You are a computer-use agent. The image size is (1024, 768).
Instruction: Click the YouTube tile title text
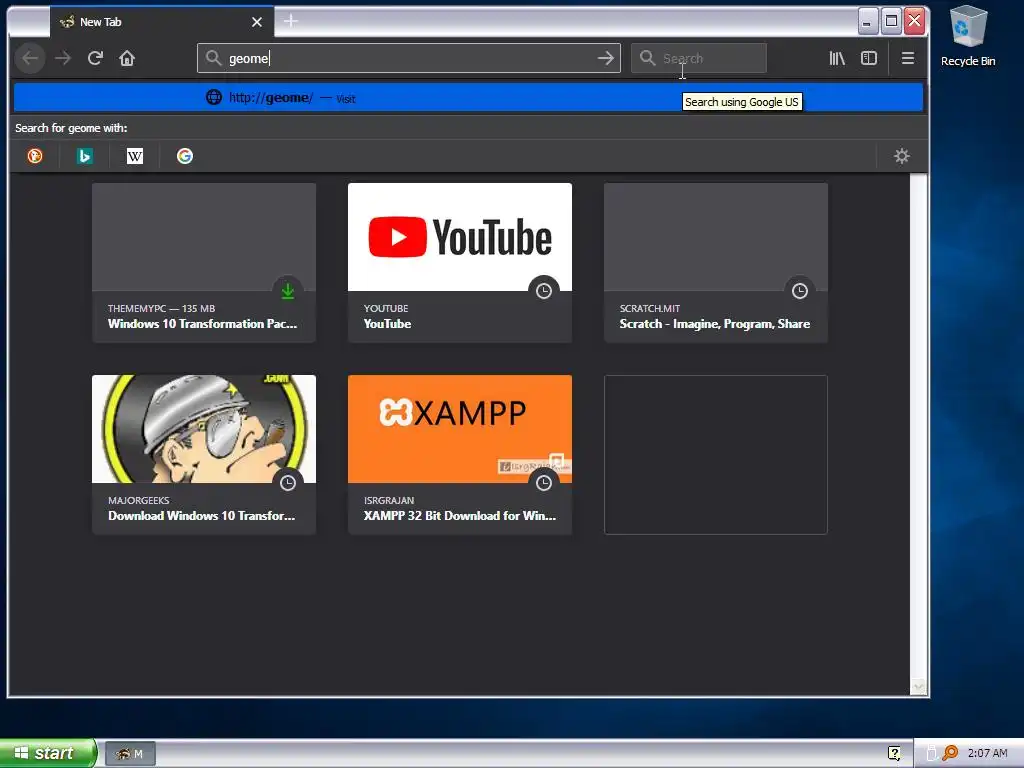[387, 324]
